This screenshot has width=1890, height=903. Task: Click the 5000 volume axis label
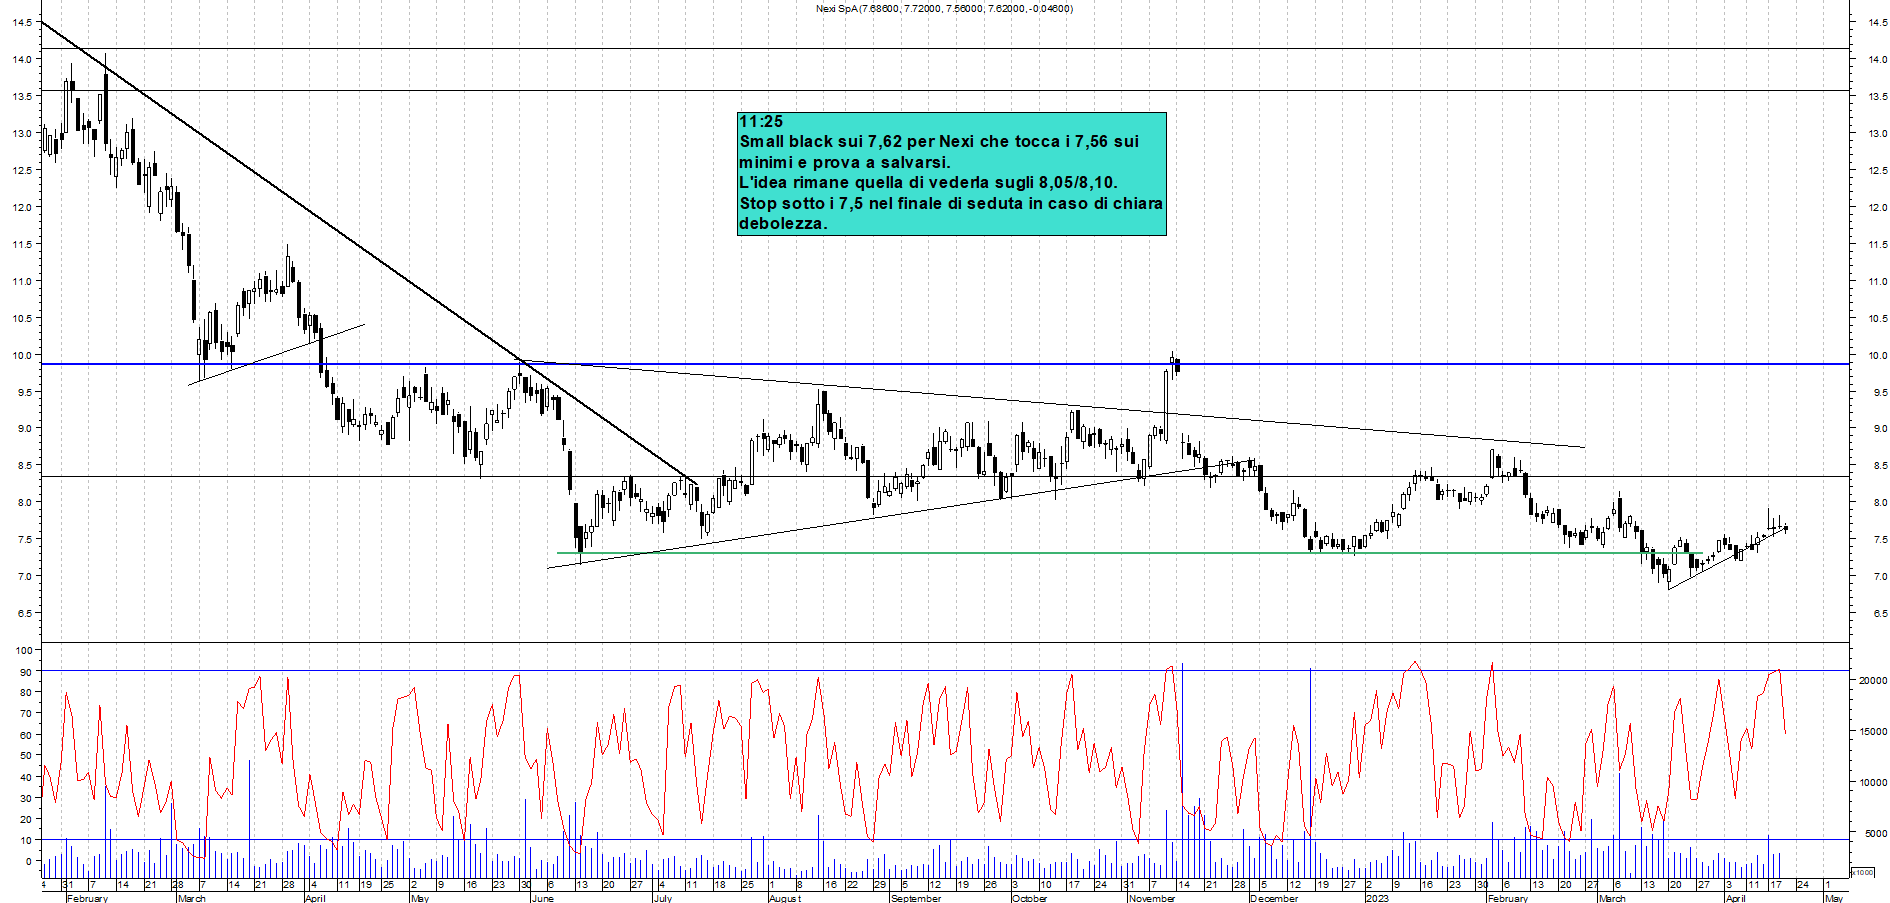[x=1875, y=833]
